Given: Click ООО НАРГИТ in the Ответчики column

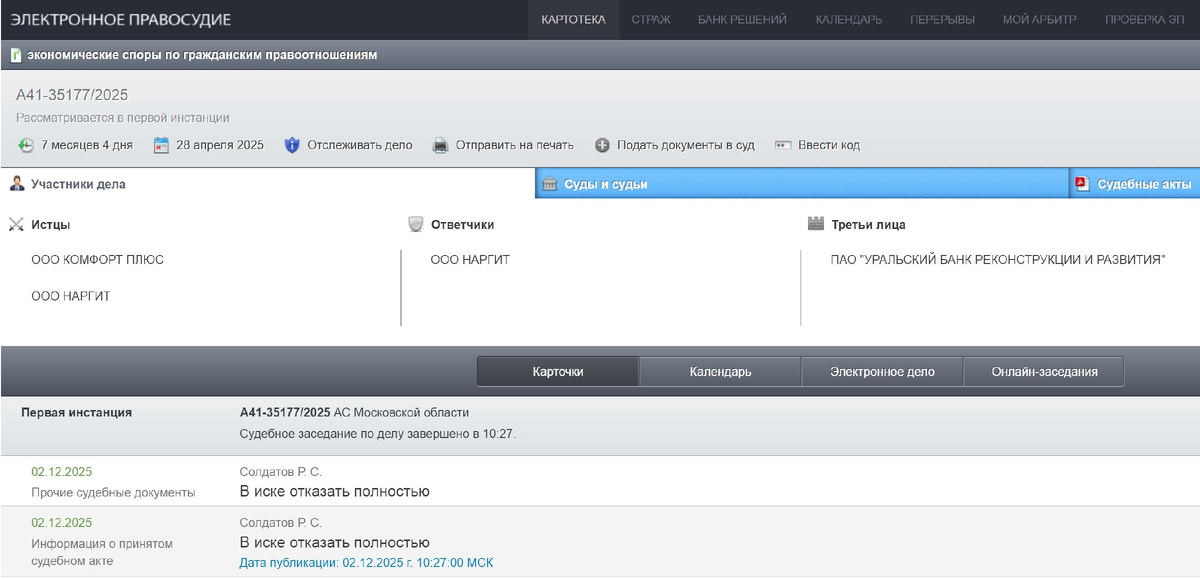Looking at the screenshot, I should [470, 260].
